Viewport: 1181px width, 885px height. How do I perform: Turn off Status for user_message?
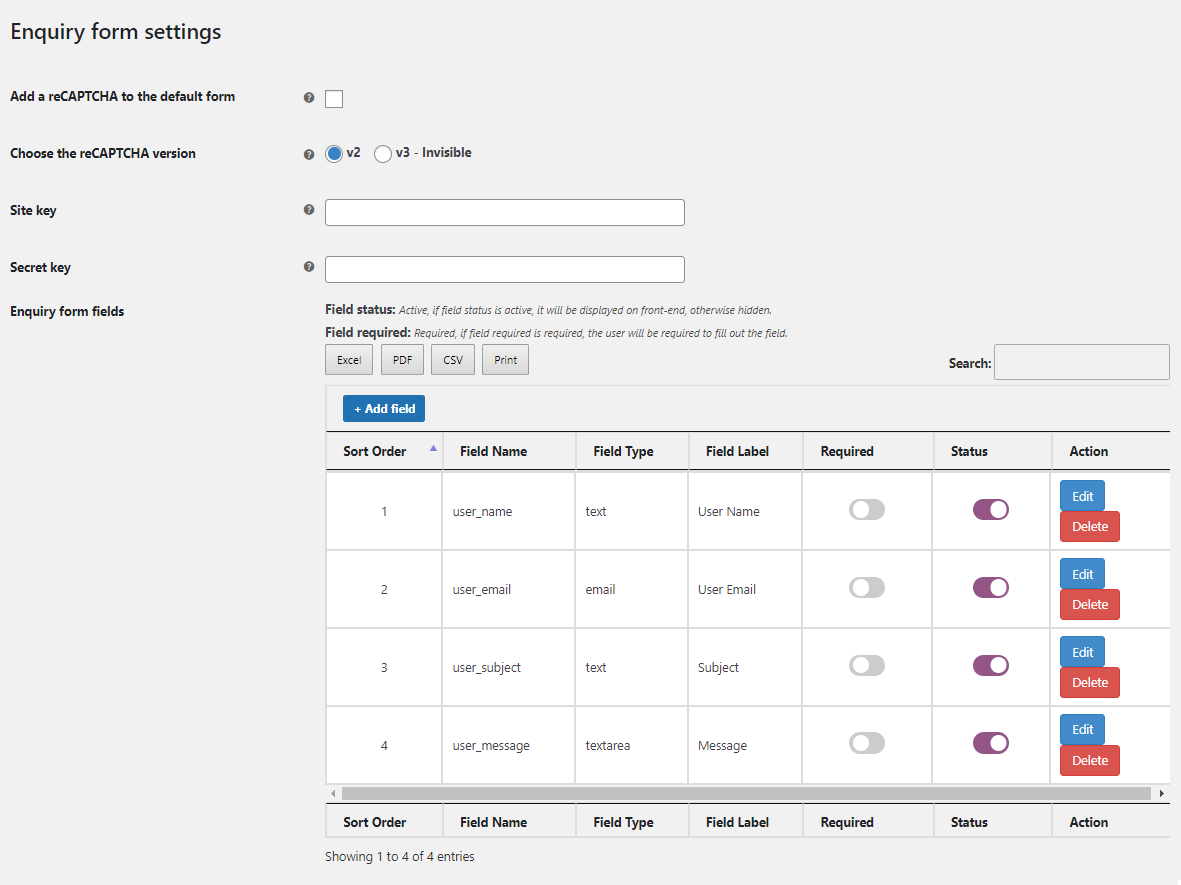point(990,743)
